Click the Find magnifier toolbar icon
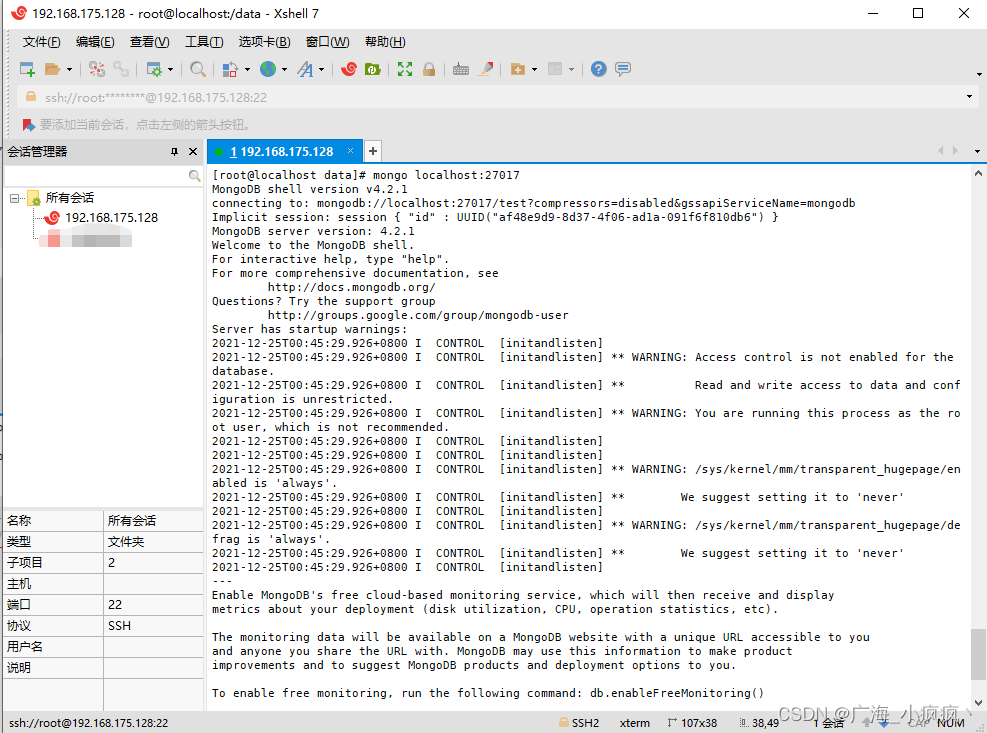Screen dimensions: 987x733 [198, 69]
